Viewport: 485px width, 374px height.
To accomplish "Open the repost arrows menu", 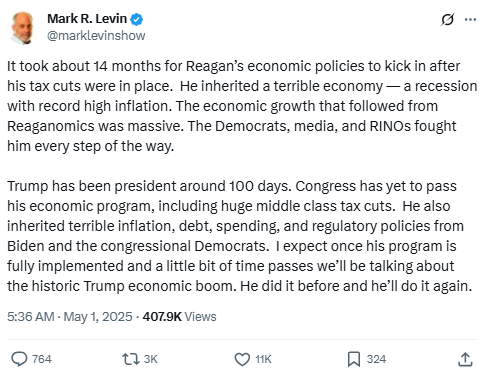I will coord(131,359).
